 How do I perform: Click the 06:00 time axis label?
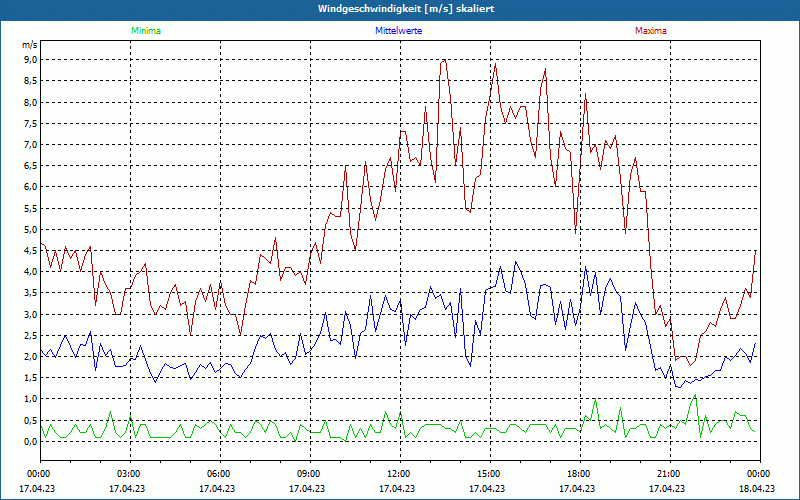pyautogui.click(x=220, y=474)
